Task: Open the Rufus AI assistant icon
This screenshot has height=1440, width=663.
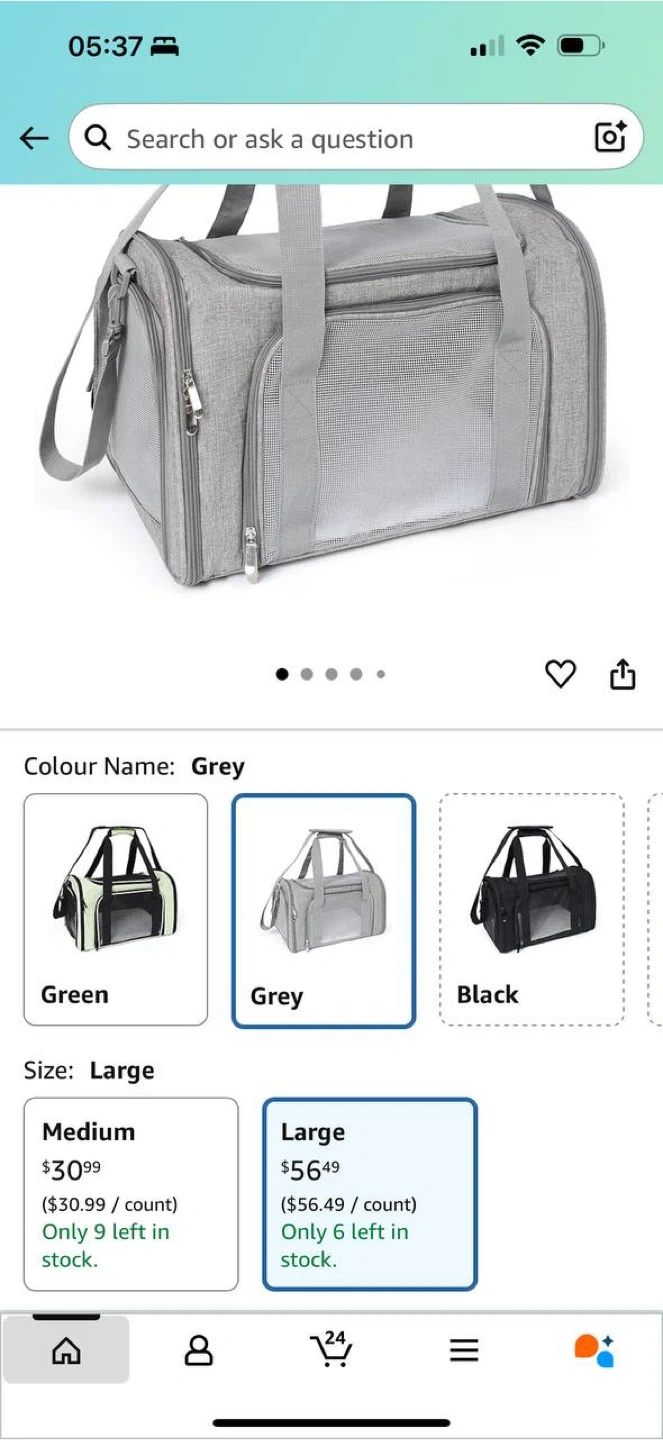Action: coord(595,1350)
